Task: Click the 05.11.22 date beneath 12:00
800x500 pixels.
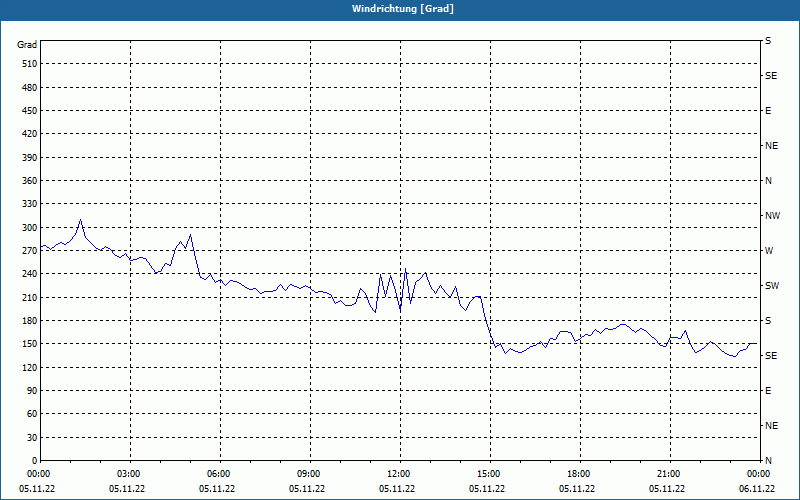Action: (x=397, y=489)
